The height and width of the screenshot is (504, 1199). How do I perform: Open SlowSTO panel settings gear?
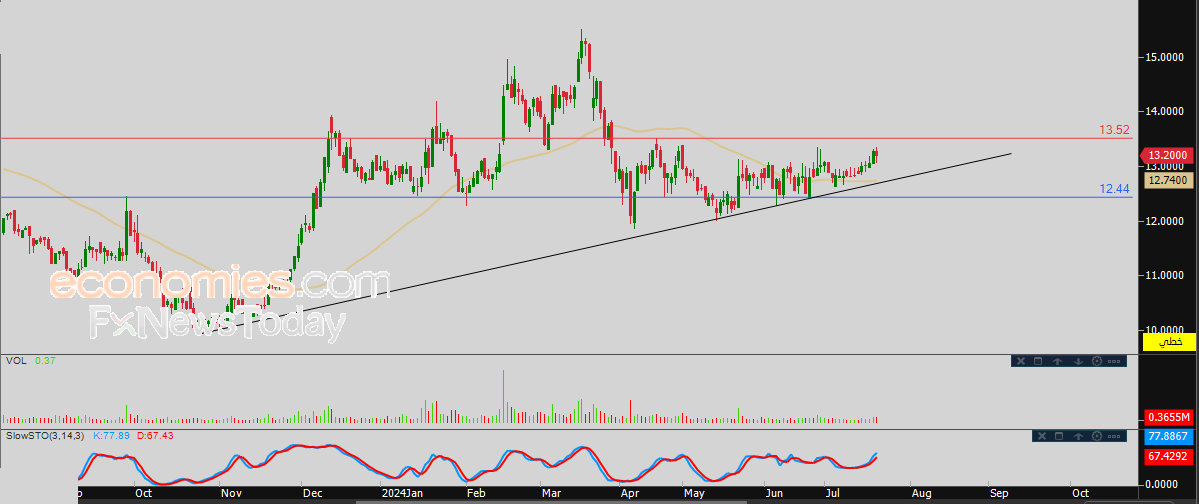point(1097,436)
